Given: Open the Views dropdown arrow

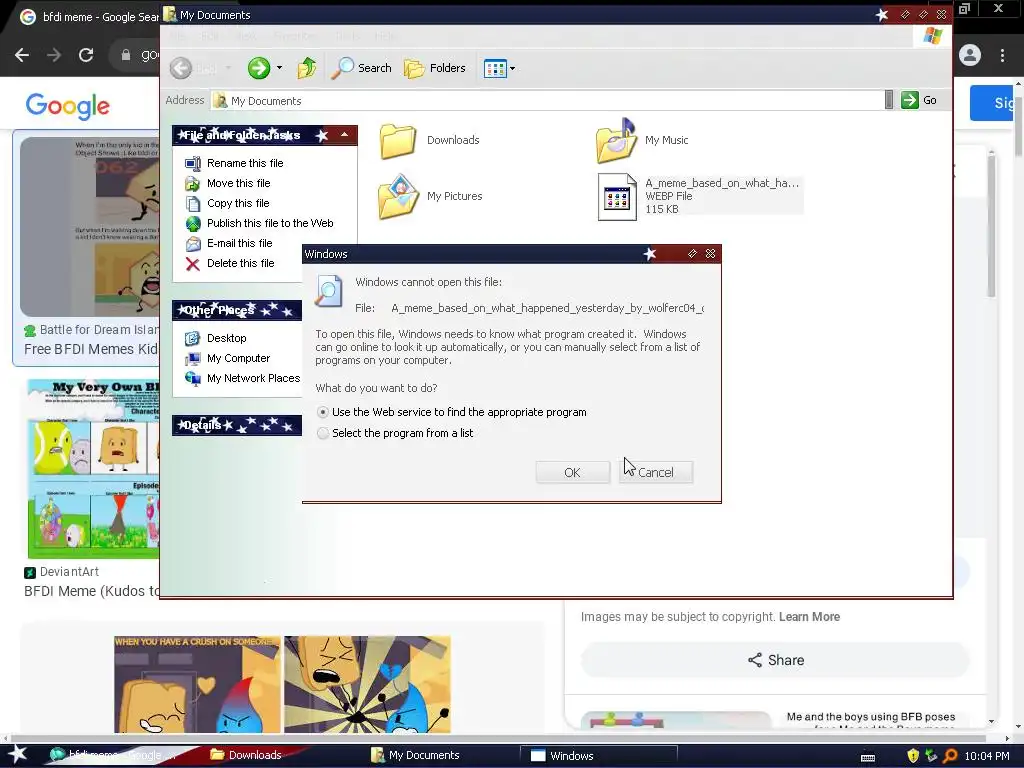Looking at the screenshot, I should (513, 69).
